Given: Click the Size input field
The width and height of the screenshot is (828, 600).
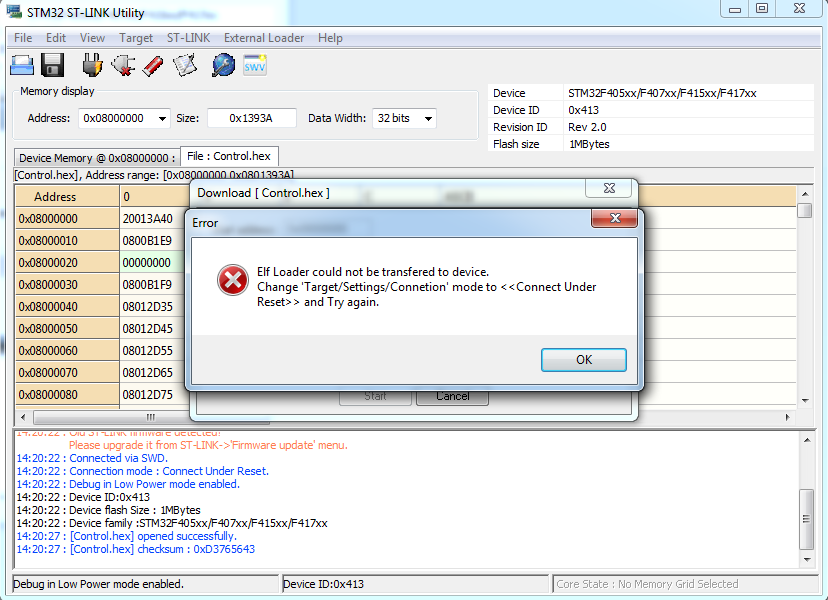Looking at the screenshot, I should (x=252, y=118).
